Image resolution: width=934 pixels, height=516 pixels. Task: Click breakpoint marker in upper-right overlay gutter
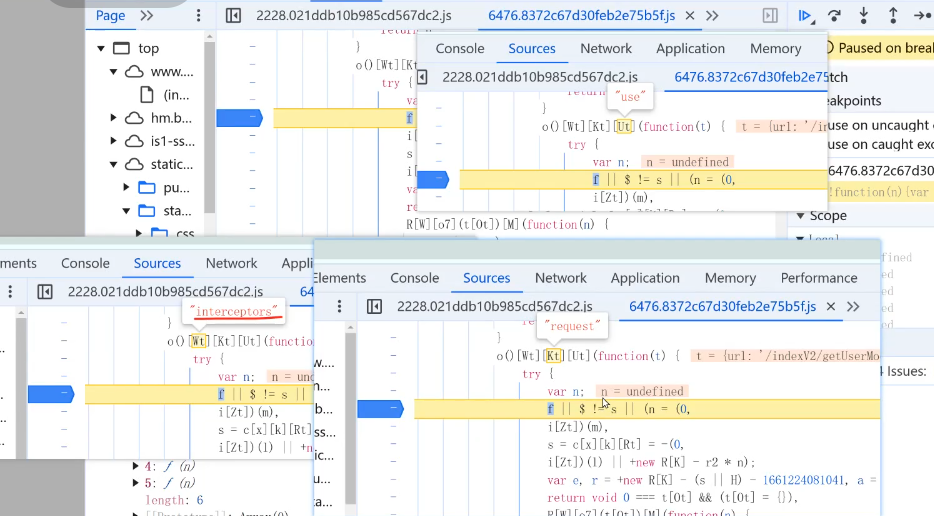click(x=433, y=179)
